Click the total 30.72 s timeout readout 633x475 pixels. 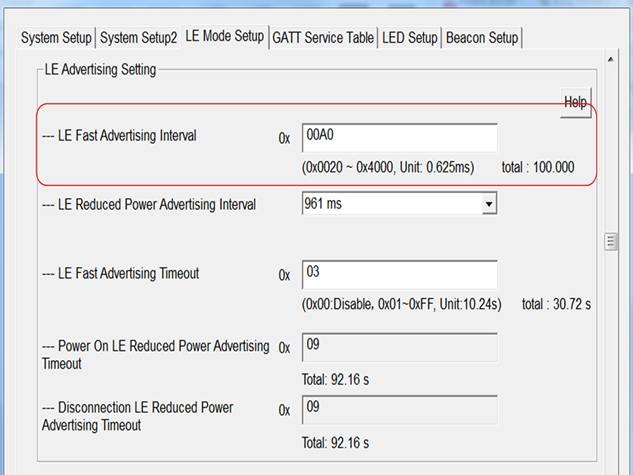point(556,304)
